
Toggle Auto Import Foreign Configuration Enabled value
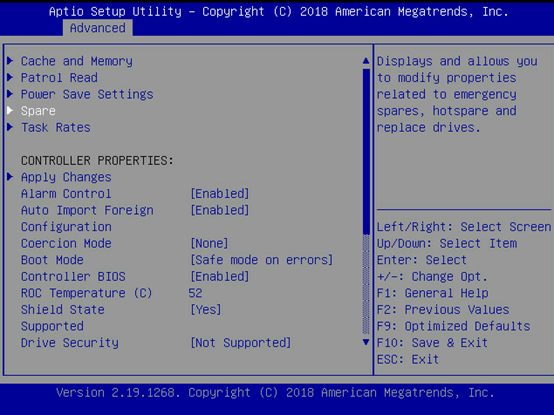coord(220,210)
